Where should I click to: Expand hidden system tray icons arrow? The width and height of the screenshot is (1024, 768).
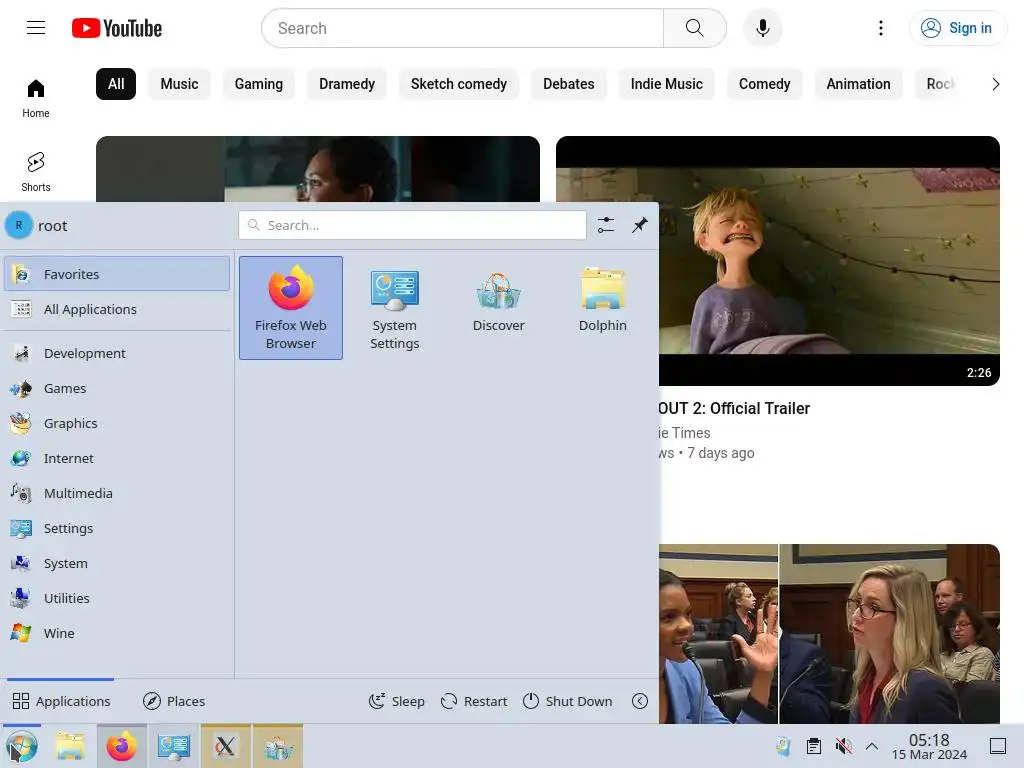tap(872, 746)
